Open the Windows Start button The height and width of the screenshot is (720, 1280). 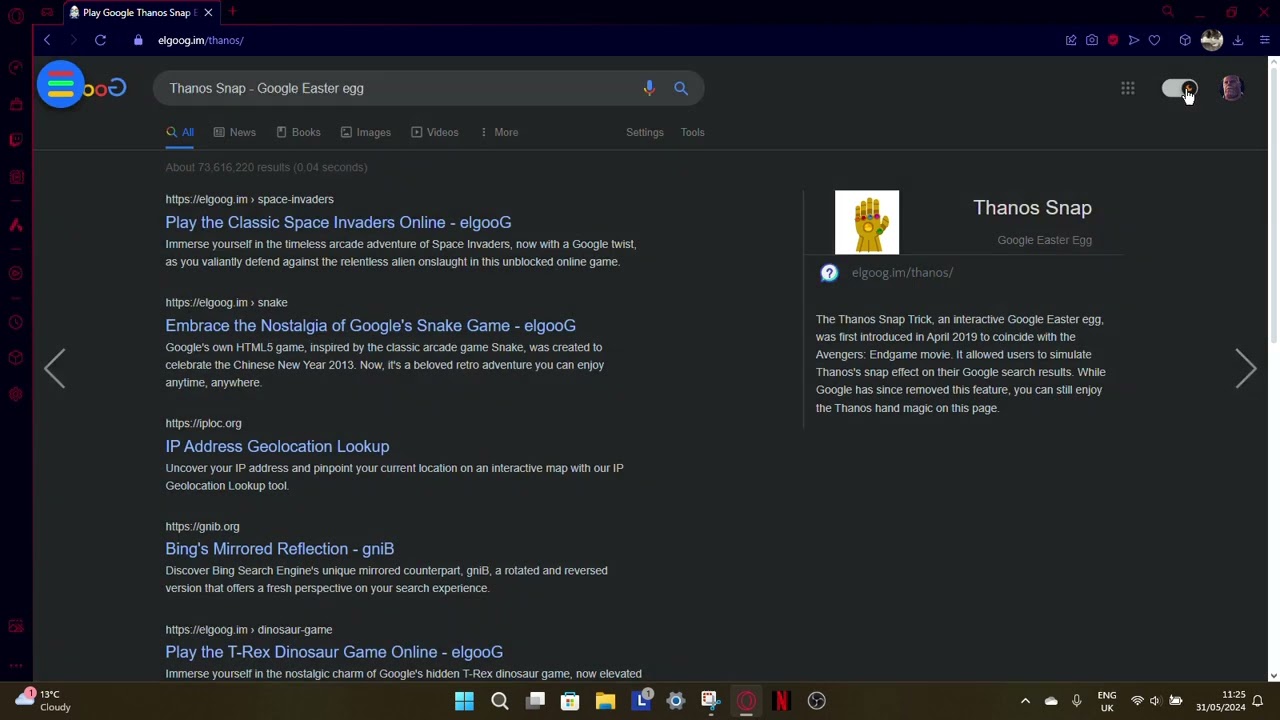(464, 701)
